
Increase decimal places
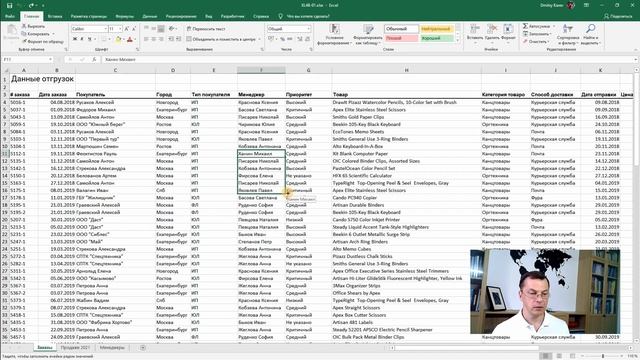tap(300, 39)
